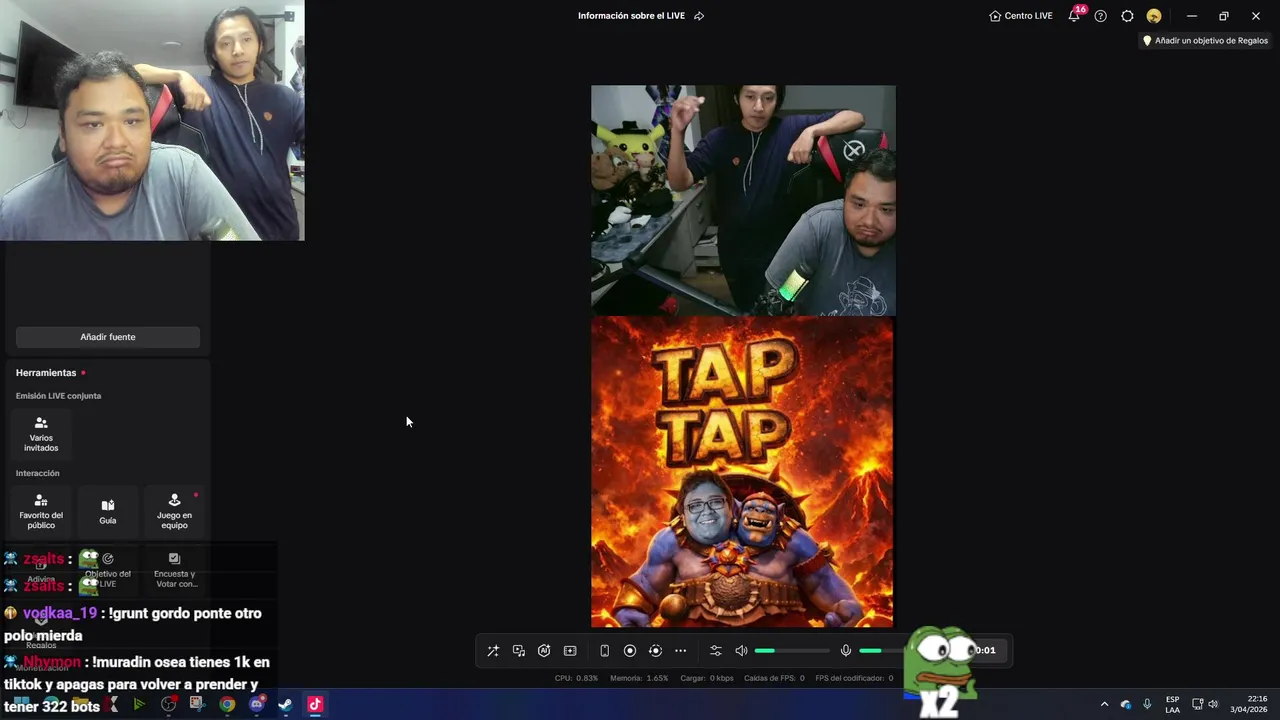Open the settings gear icon
This screenshot has width=1280, height=720.
click(x=1127, y=16)
